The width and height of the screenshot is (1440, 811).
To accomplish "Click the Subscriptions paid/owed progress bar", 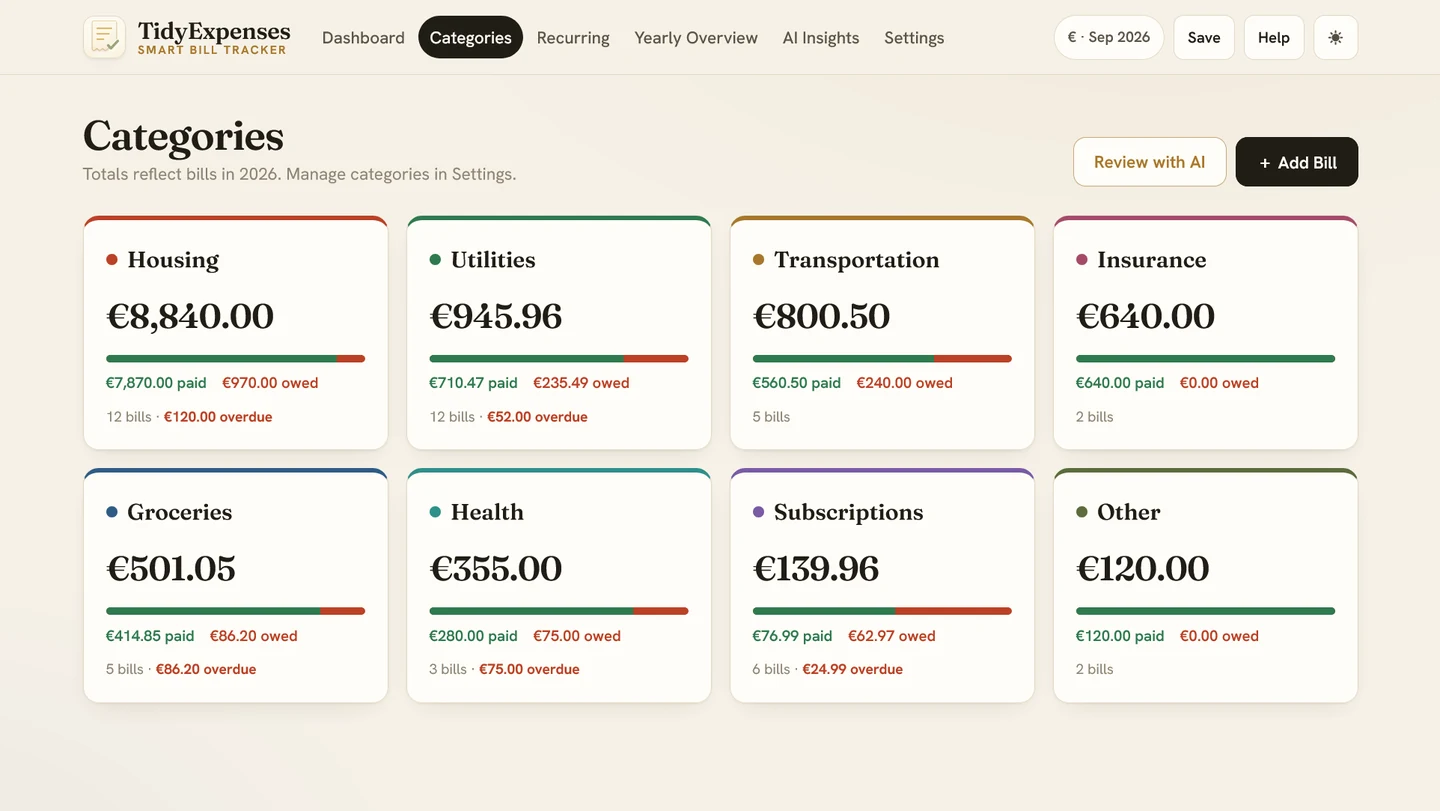I will tap(882, 611).
